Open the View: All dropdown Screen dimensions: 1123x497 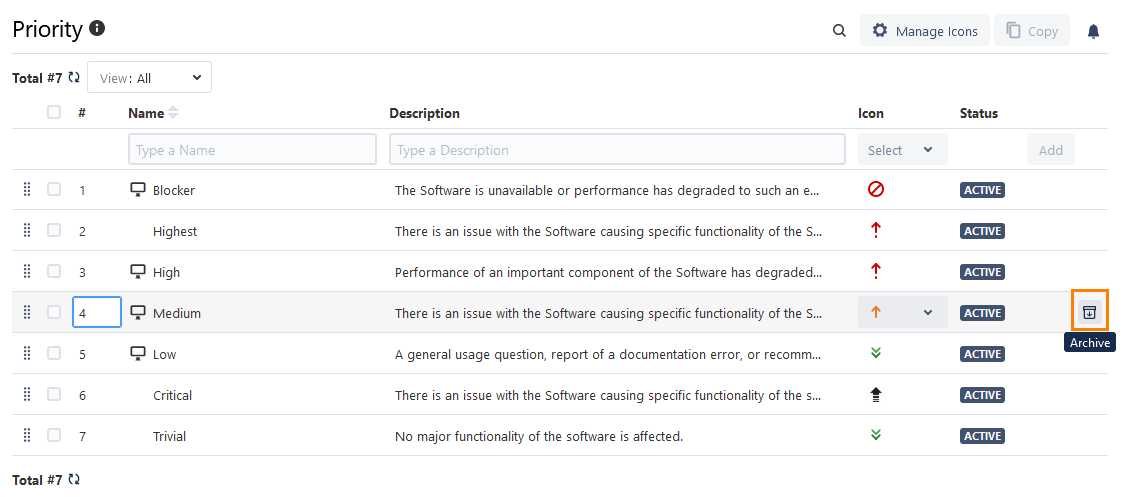click(149, 77)
